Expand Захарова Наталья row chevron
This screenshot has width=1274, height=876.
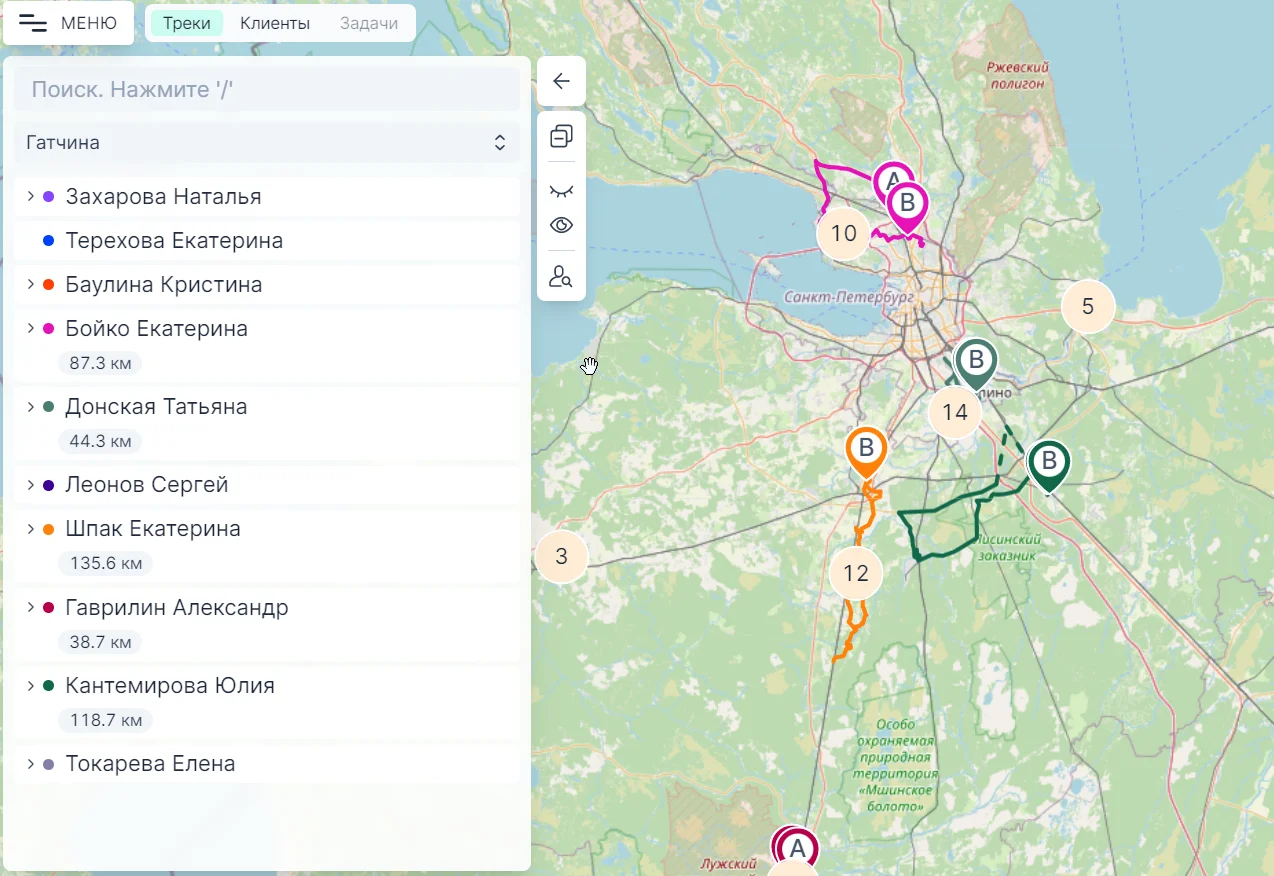coord(31,196)
